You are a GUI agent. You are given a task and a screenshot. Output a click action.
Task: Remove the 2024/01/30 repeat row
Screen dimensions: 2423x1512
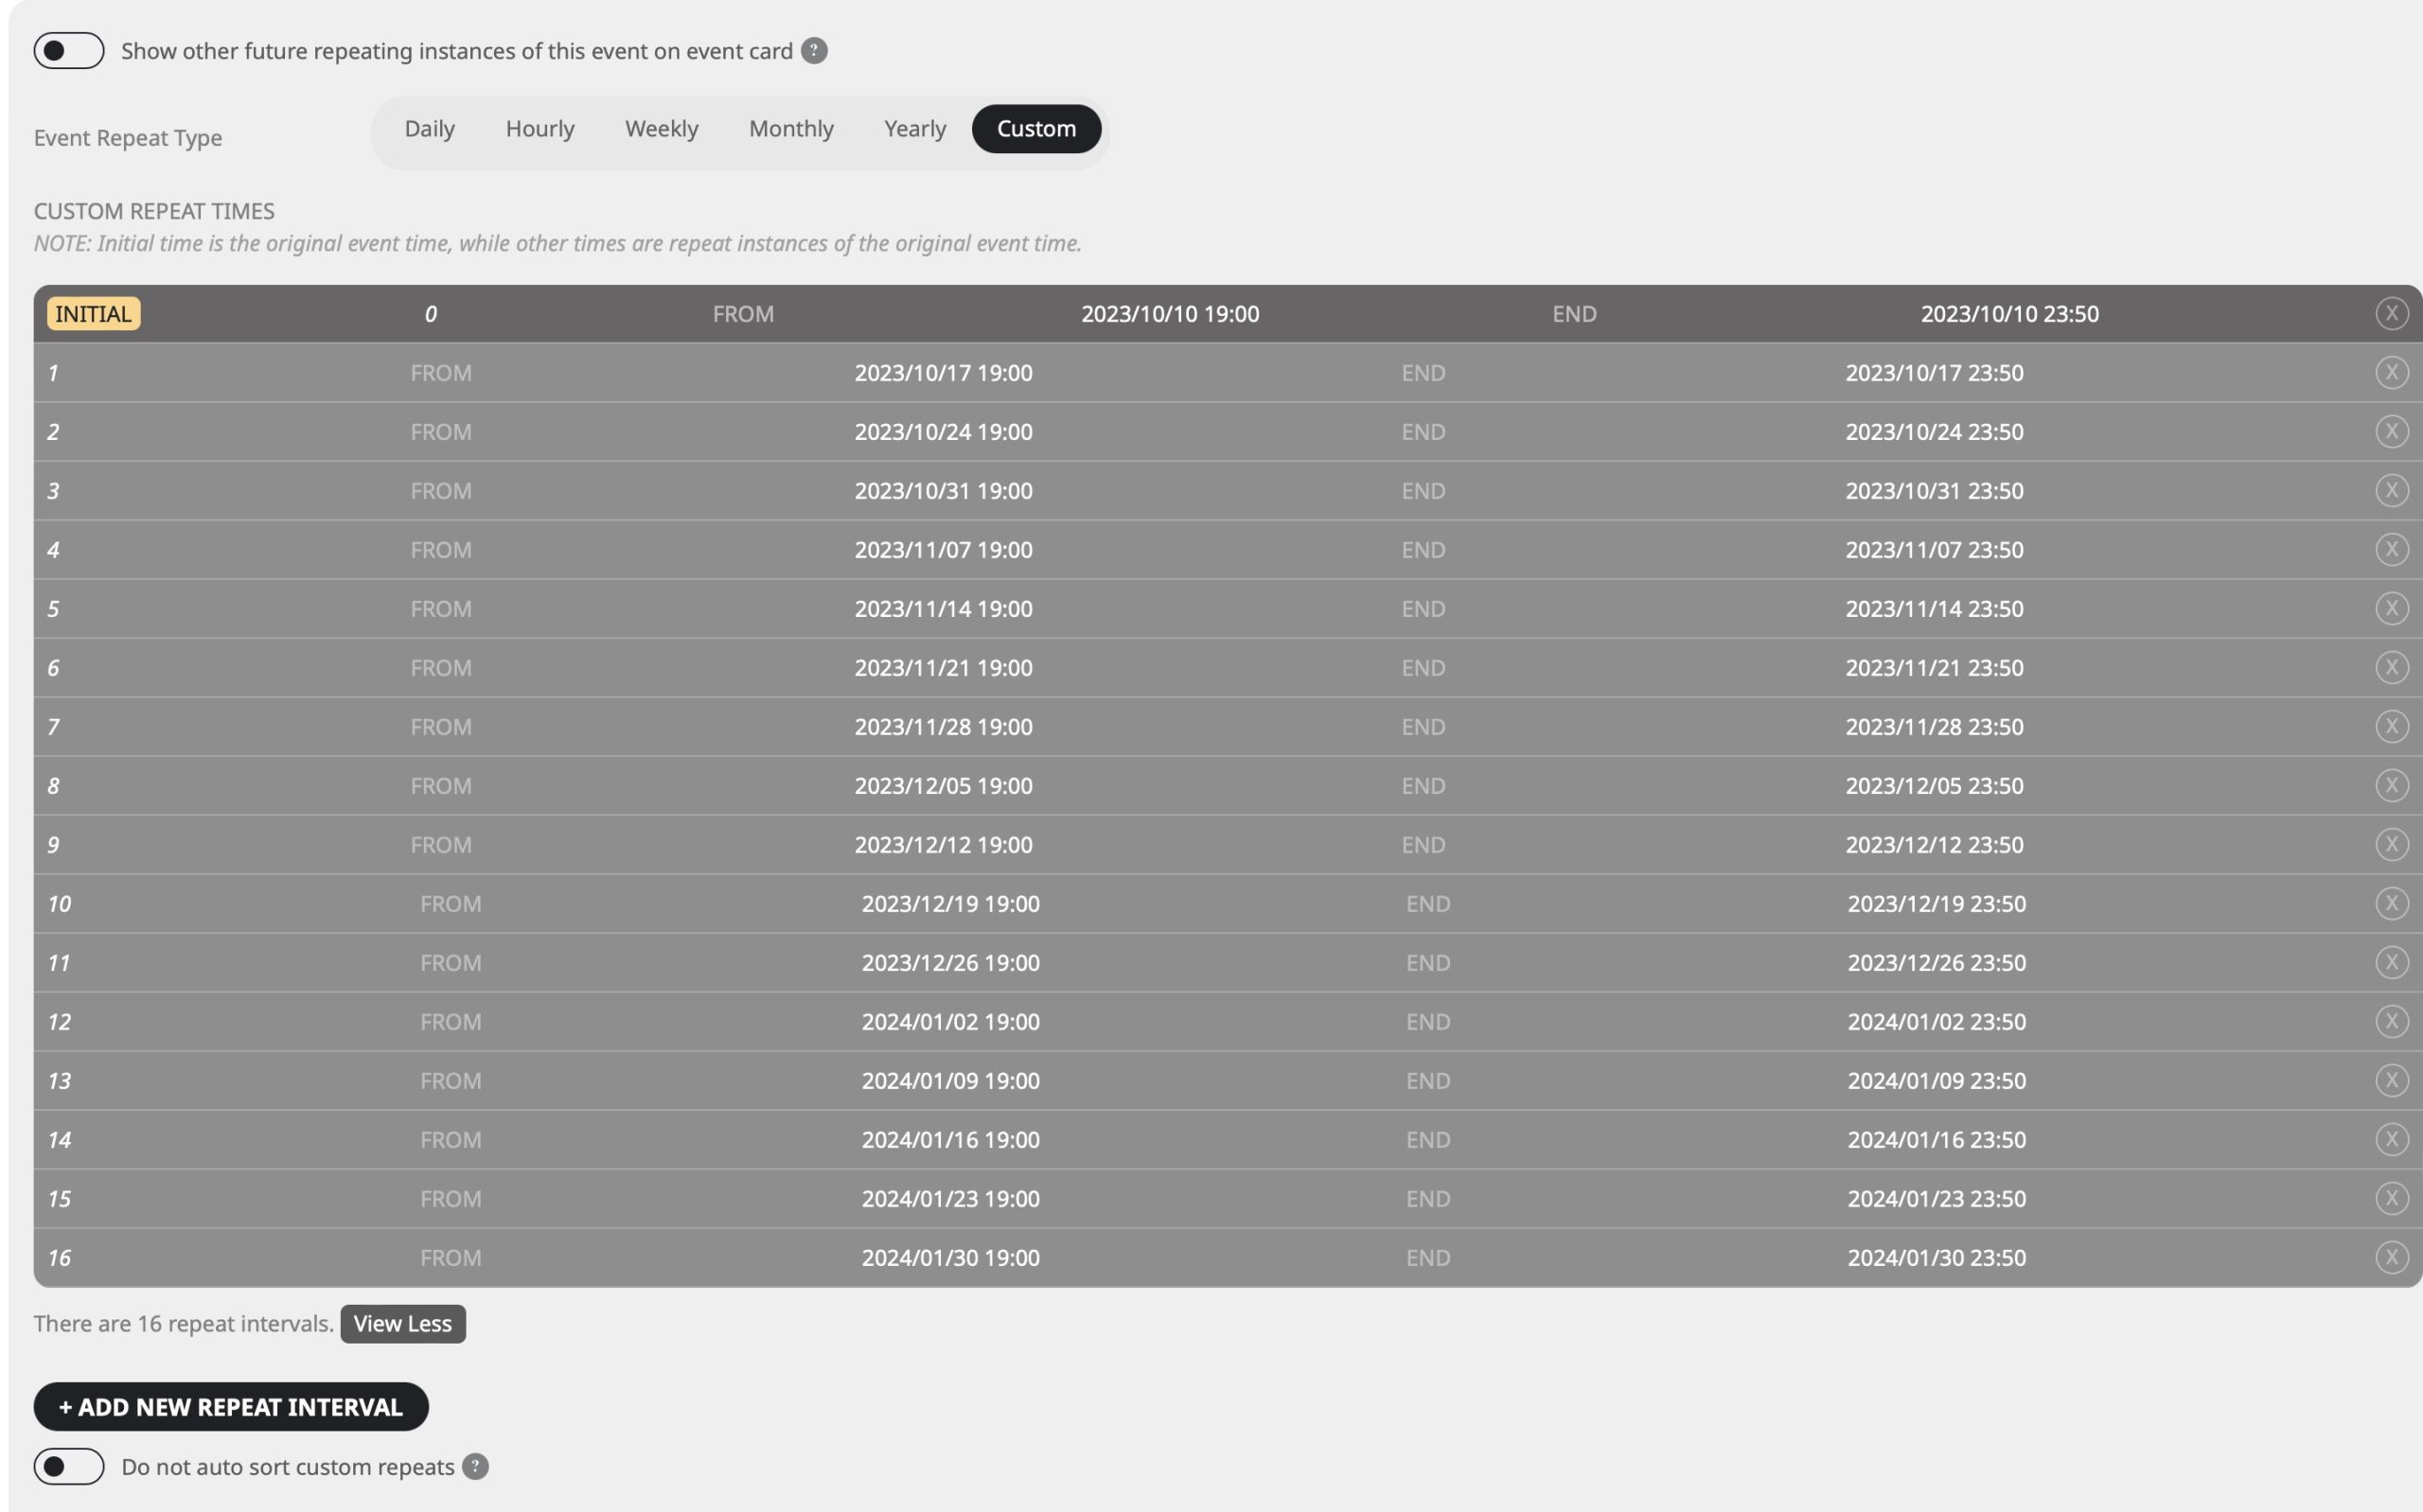pyautogui.click(x=2391, y=1258)
